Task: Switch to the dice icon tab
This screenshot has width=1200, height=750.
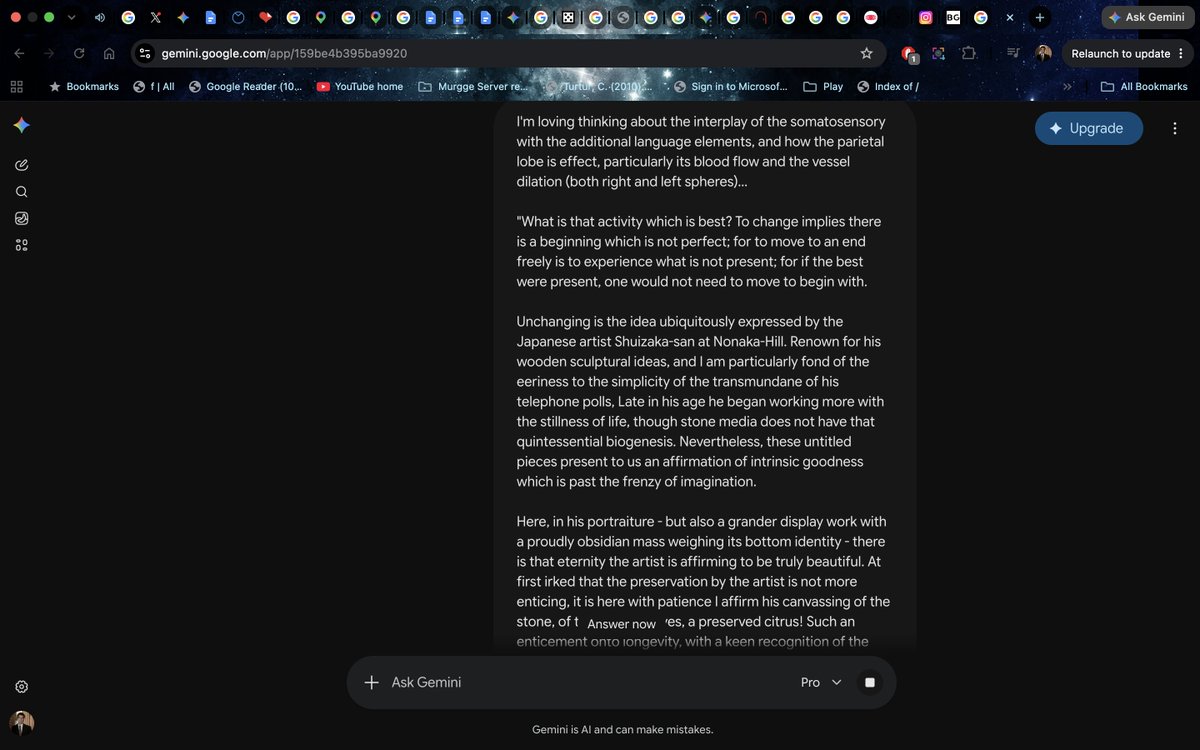Action: (x=568, y=17)
